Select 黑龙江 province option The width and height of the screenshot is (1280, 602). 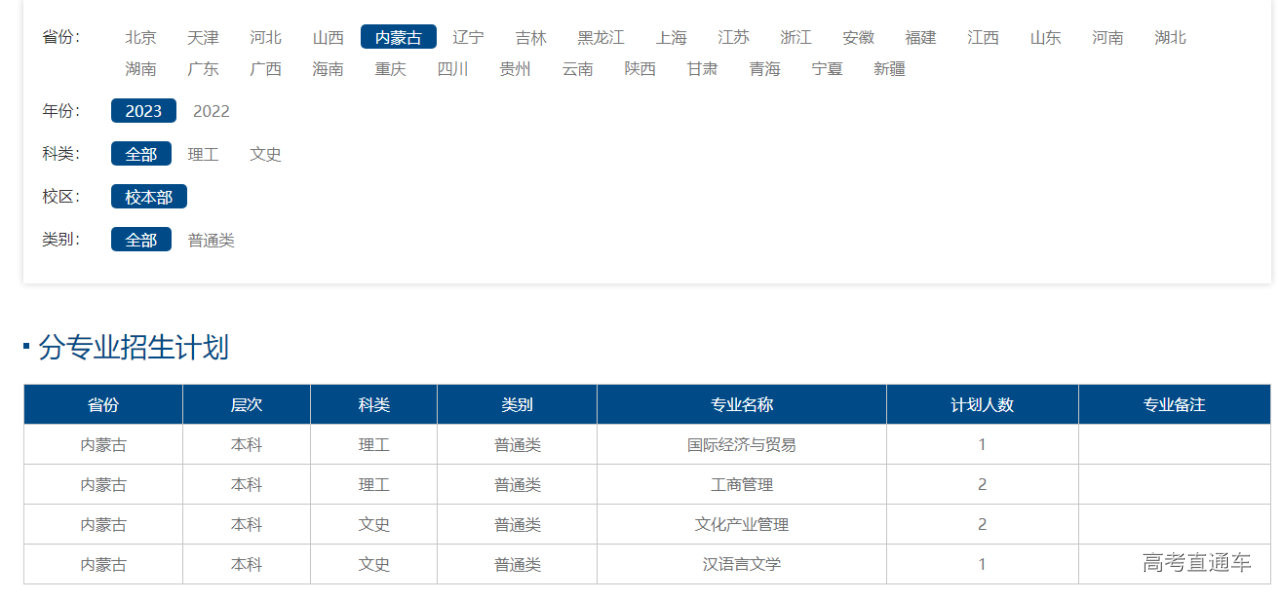(x=600, y=38)
